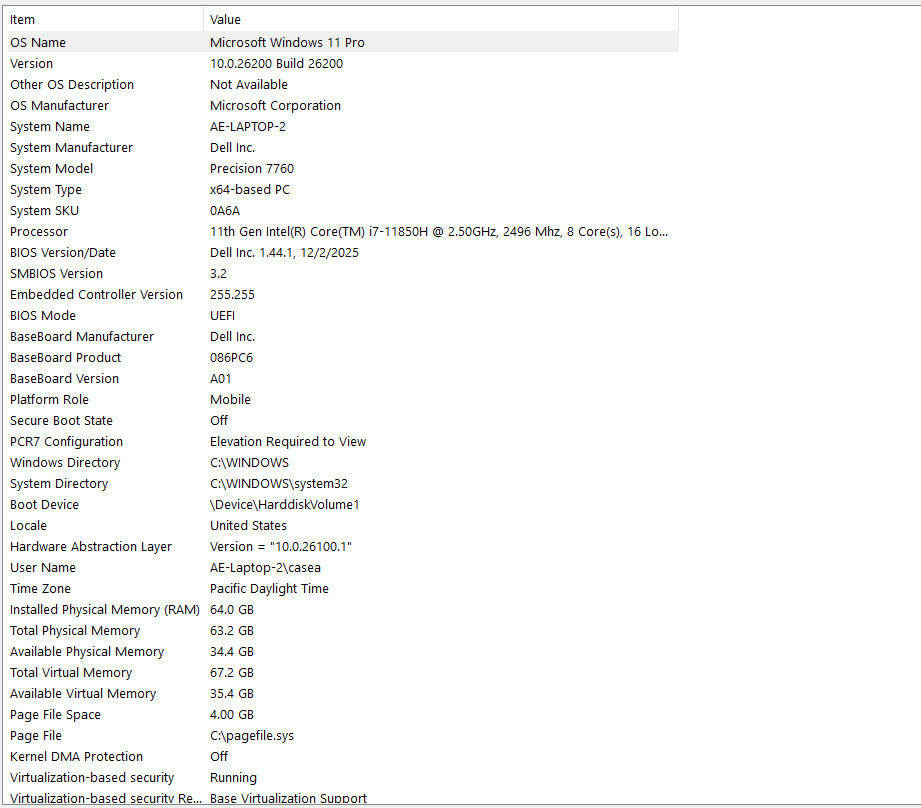
Task: Click the value United States
Action: point(248,526)
